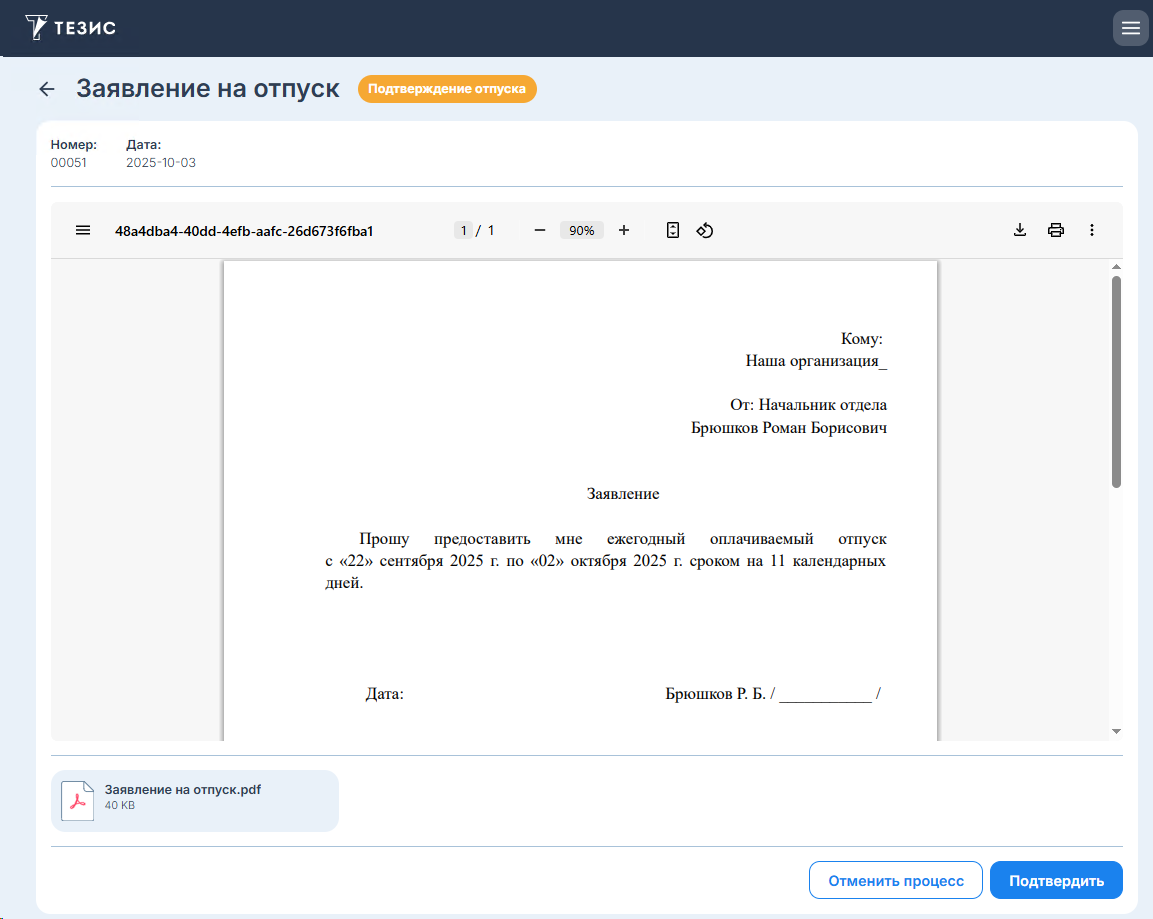The height and width of the screenshot is (919, 1153).
Task: Rotate the PDF document counterclockwise
Action: click(705, 230)
